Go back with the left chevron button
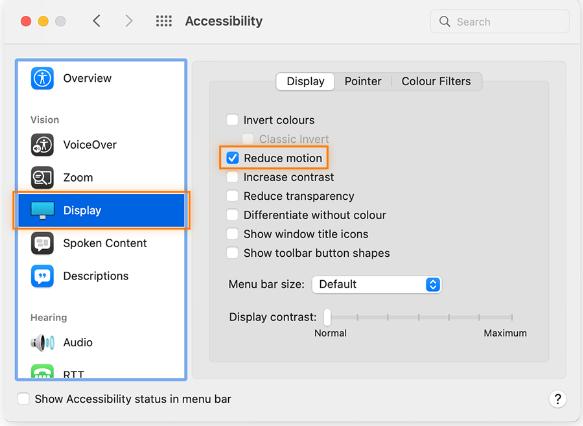583x426 pixels. pos(97,21)
